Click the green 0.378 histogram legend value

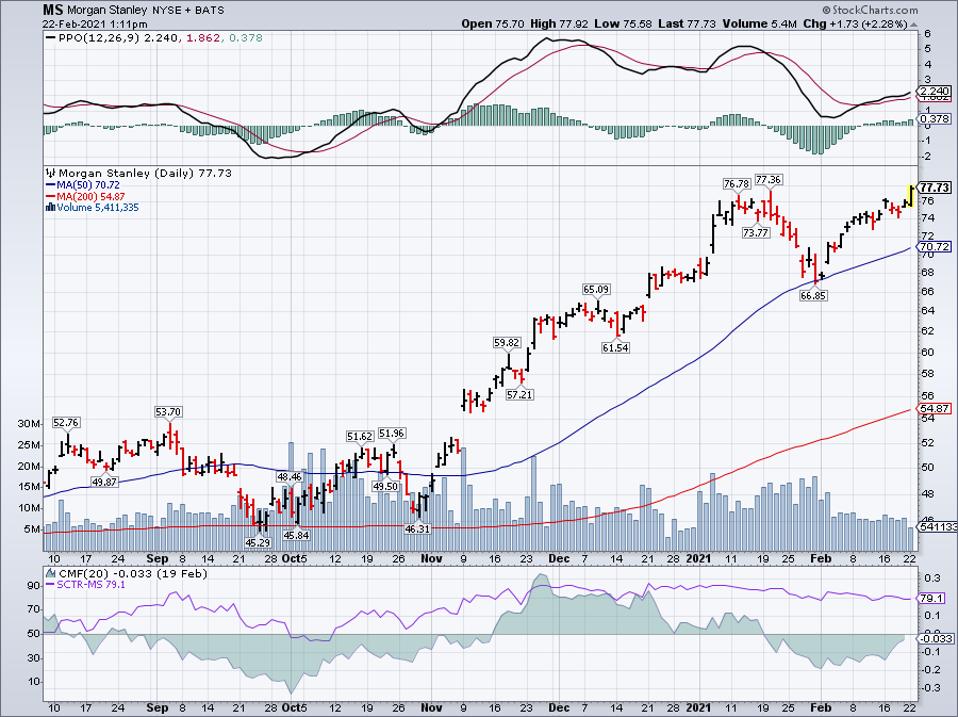pyautogui.click(x=245, y=38)
